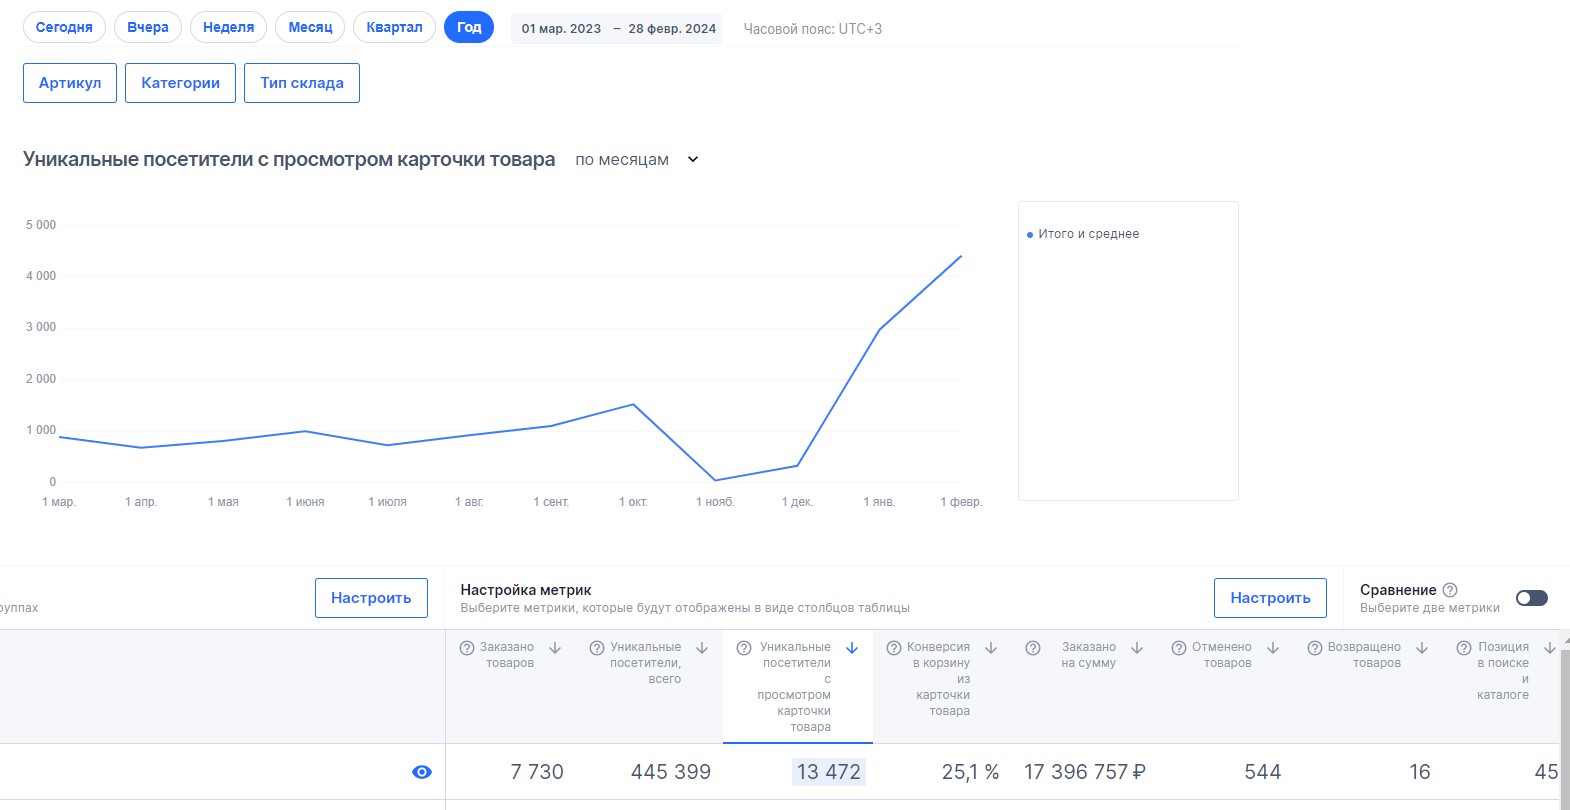Click the visitors total value 445 399

point(671,772)
